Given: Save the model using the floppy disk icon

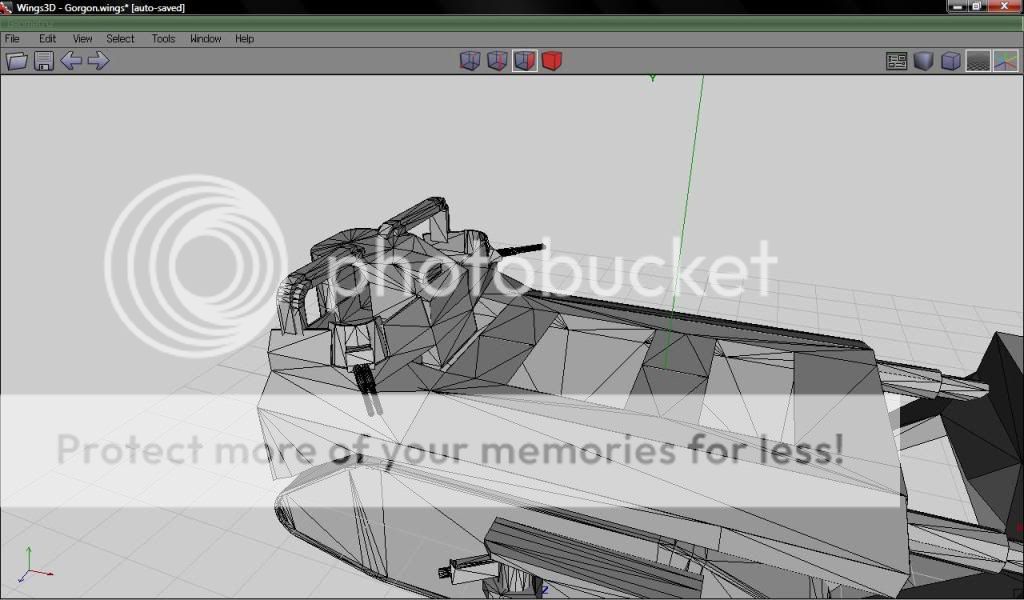Looking at the screenshot, I should [x=44, y=61].
